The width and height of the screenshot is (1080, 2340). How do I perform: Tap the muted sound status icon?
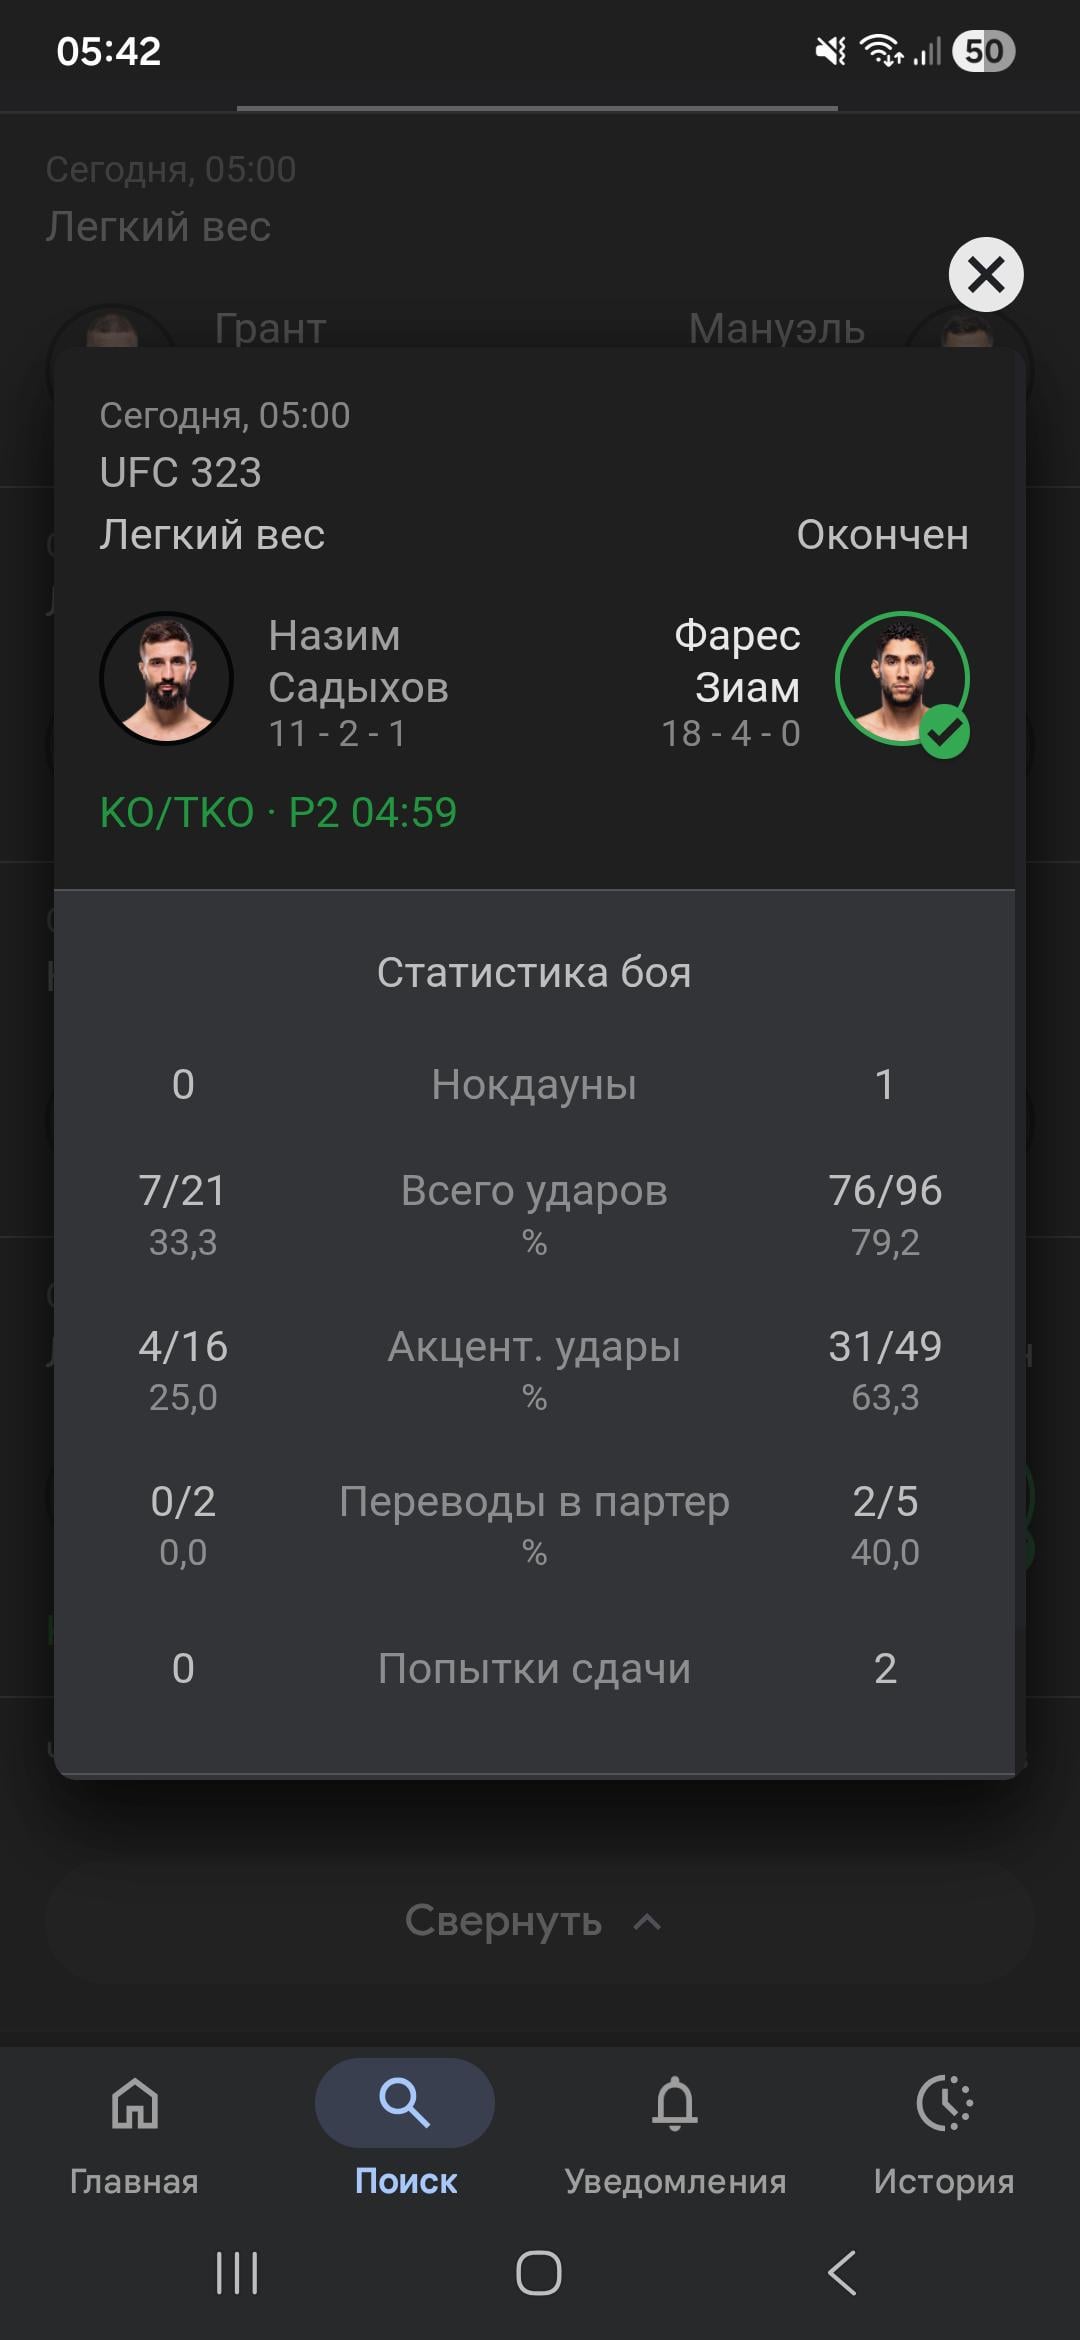tap(830, 50)
